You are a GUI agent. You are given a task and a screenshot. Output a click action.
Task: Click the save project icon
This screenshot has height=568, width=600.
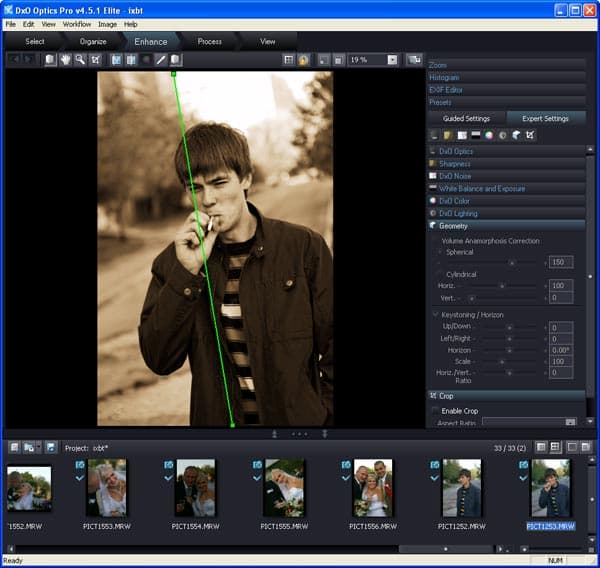50,447
